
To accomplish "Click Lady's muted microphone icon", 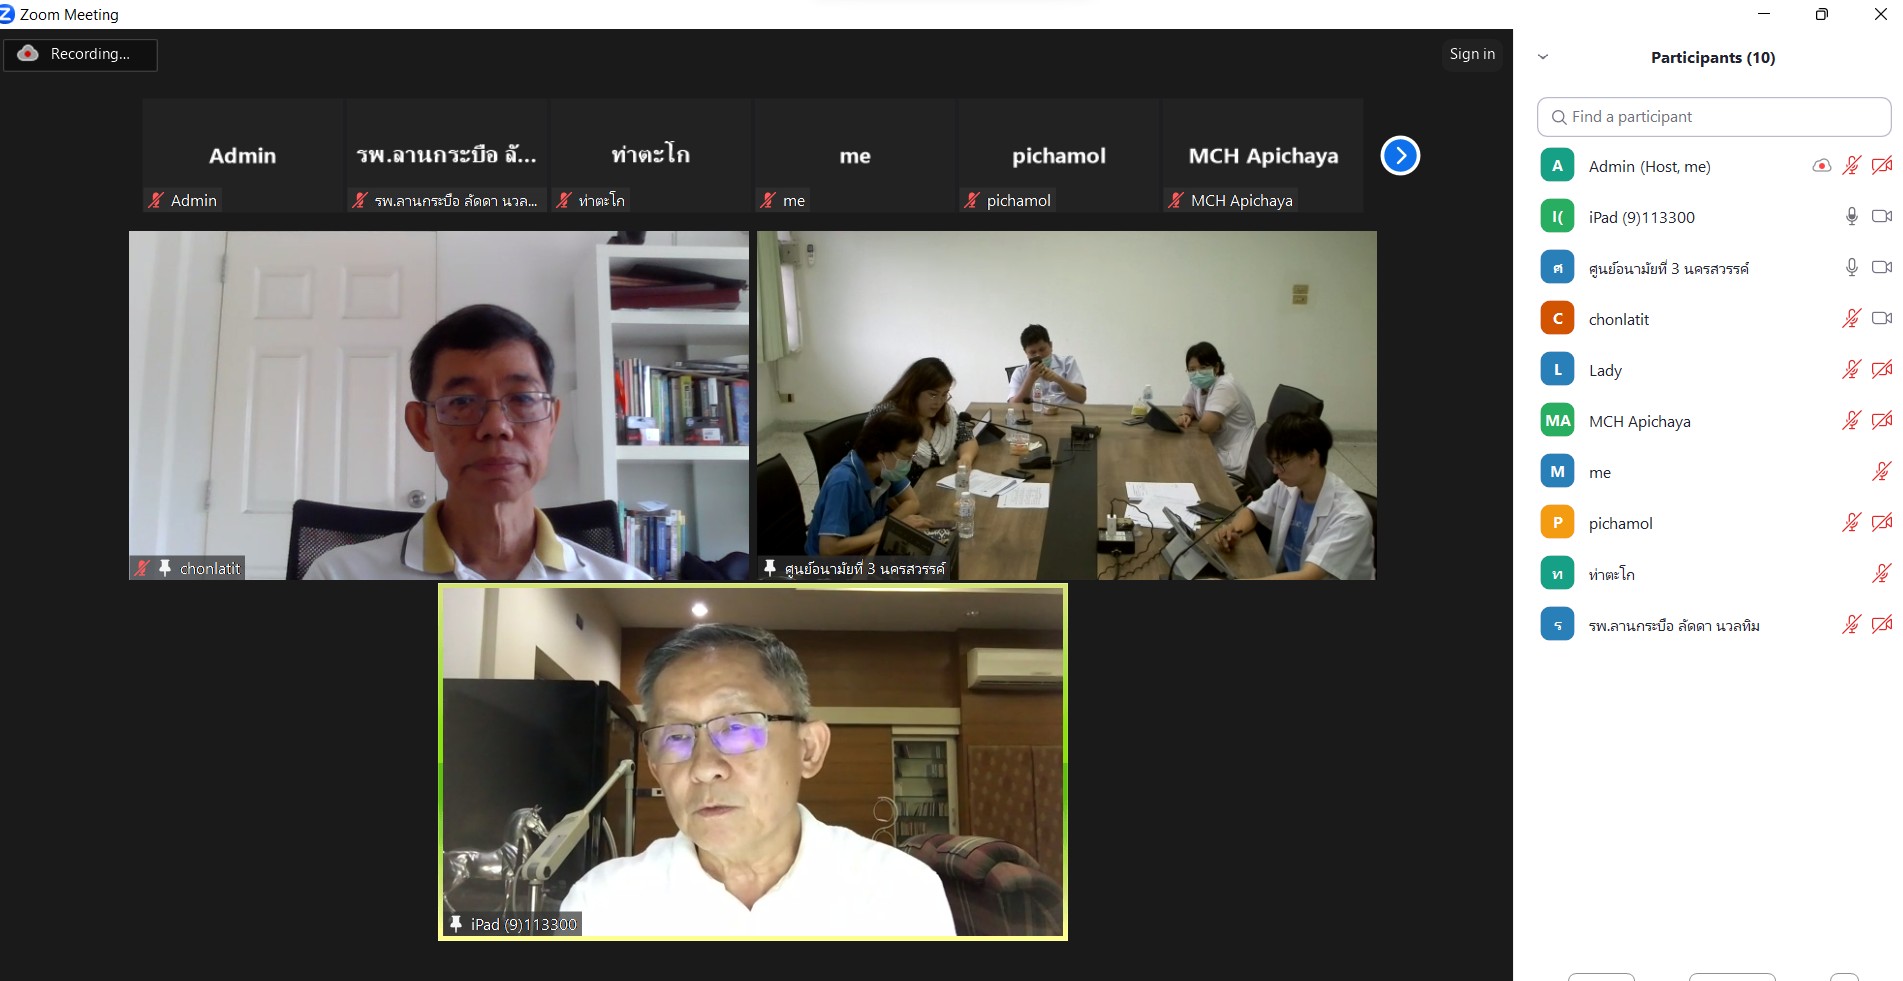I will (x=1851, y=370).
